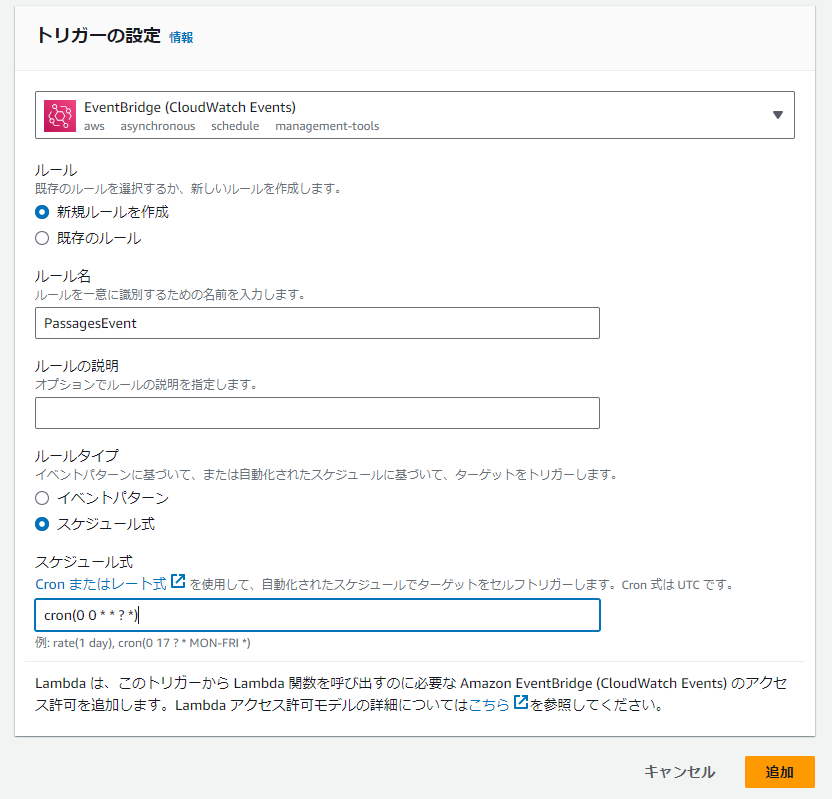The image size is (832, 799).
Task: Click the empty ルールの説明 input field
Action: (x=317, y=413)
